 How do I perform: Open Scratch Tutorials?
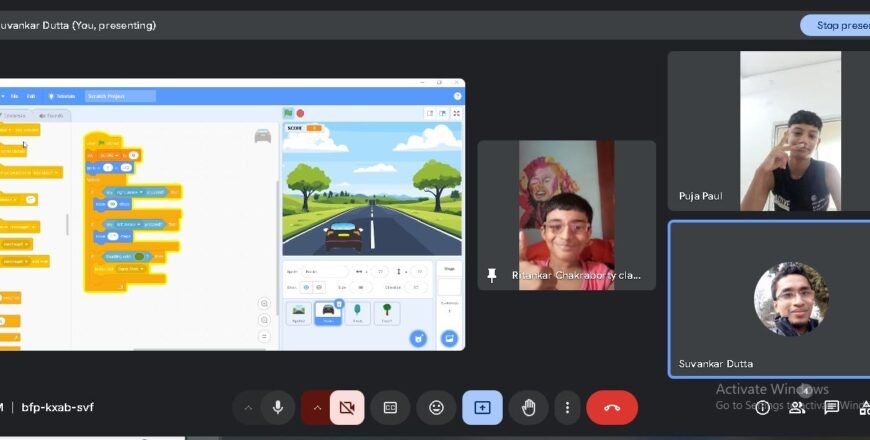62,97
